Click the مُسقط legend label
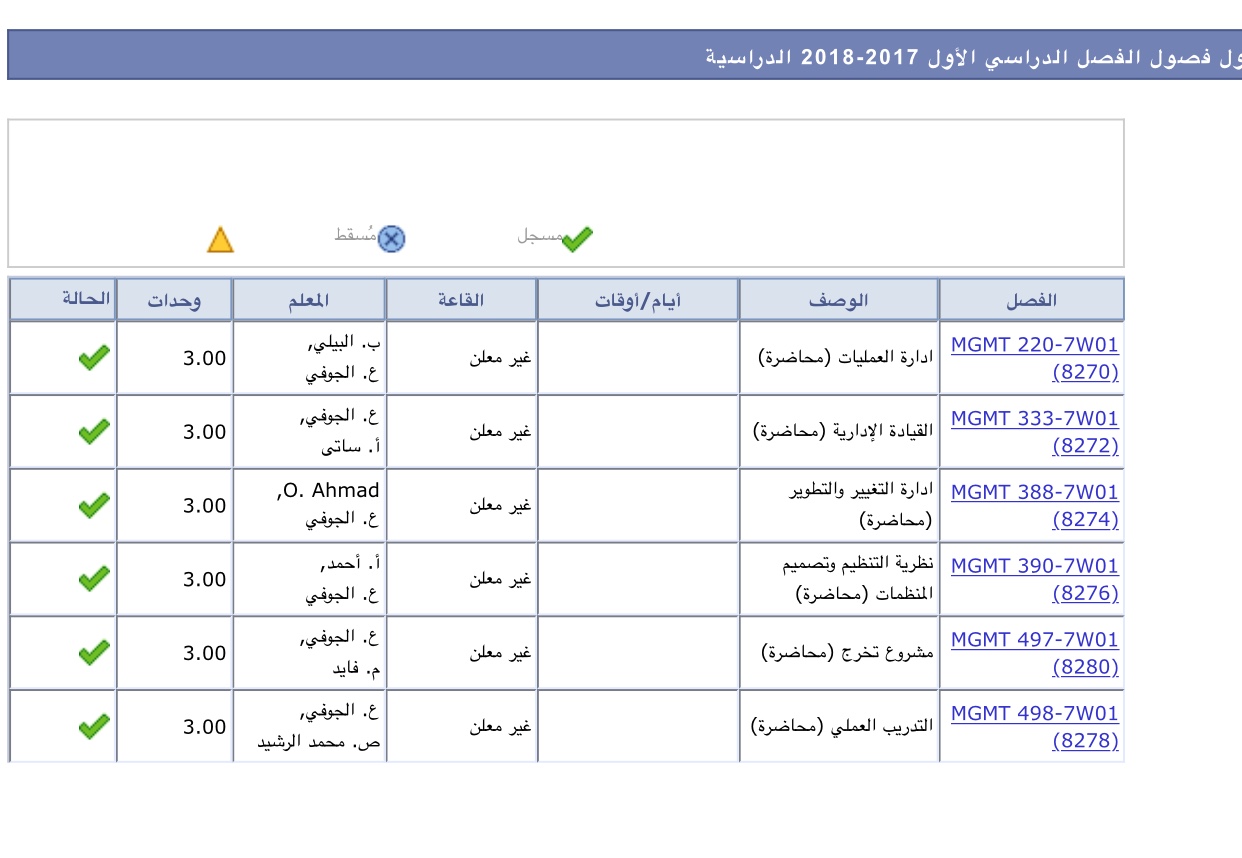Image resolution: width=1242 pixels, height=858 pixels. pyautogui.click(x=356, y=236)
